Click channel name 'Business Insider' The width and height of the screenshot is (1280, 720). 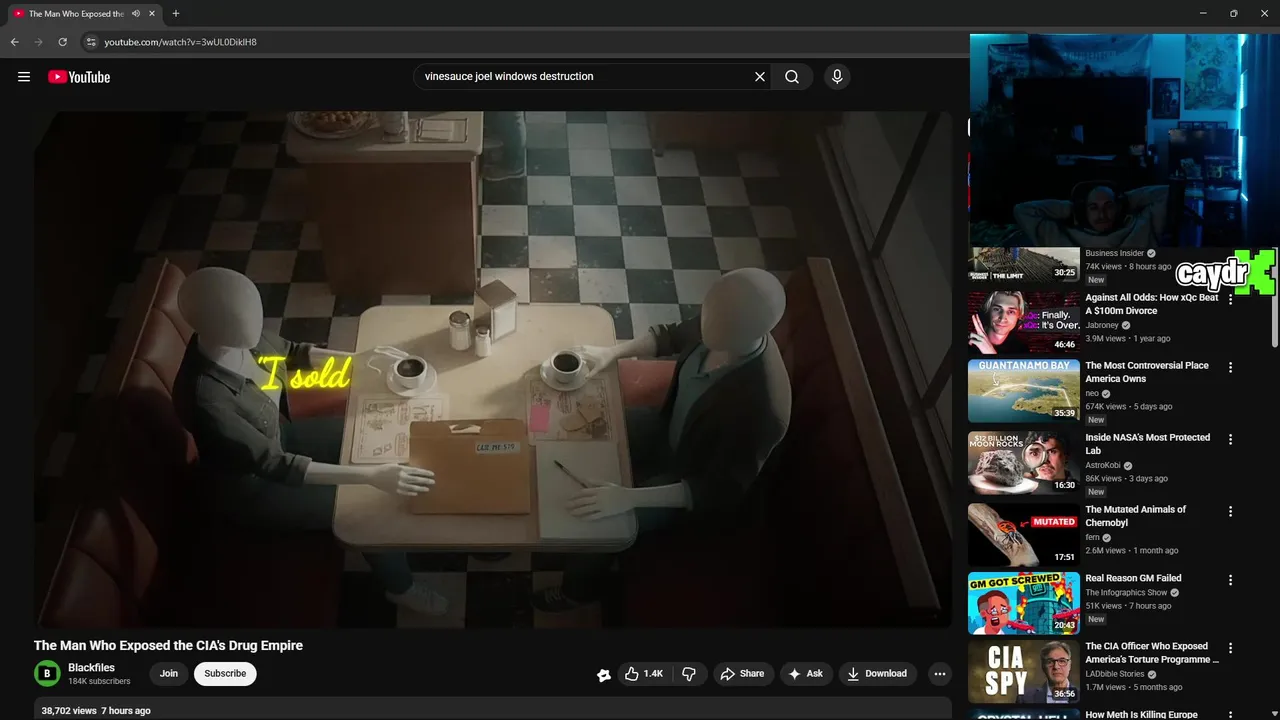1115,253
